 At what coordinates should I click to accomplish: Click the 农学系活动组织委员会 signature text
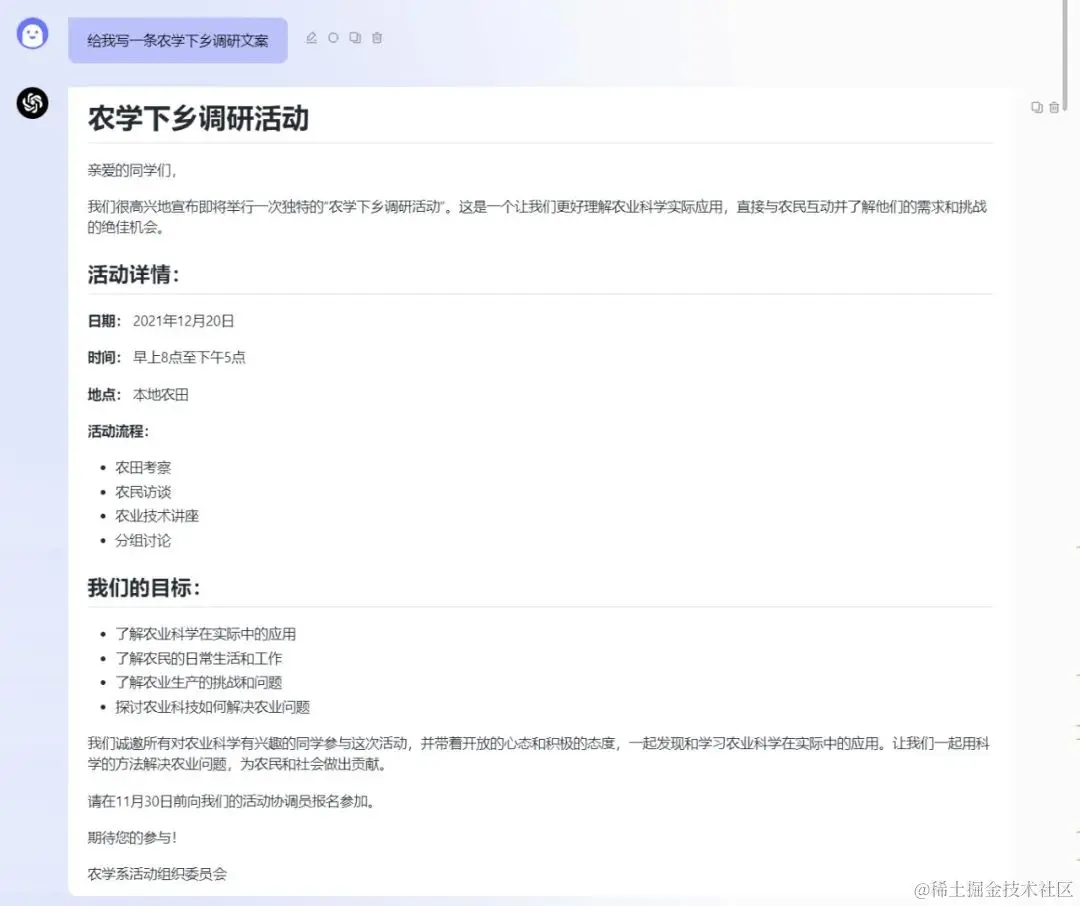coord(156,873)
